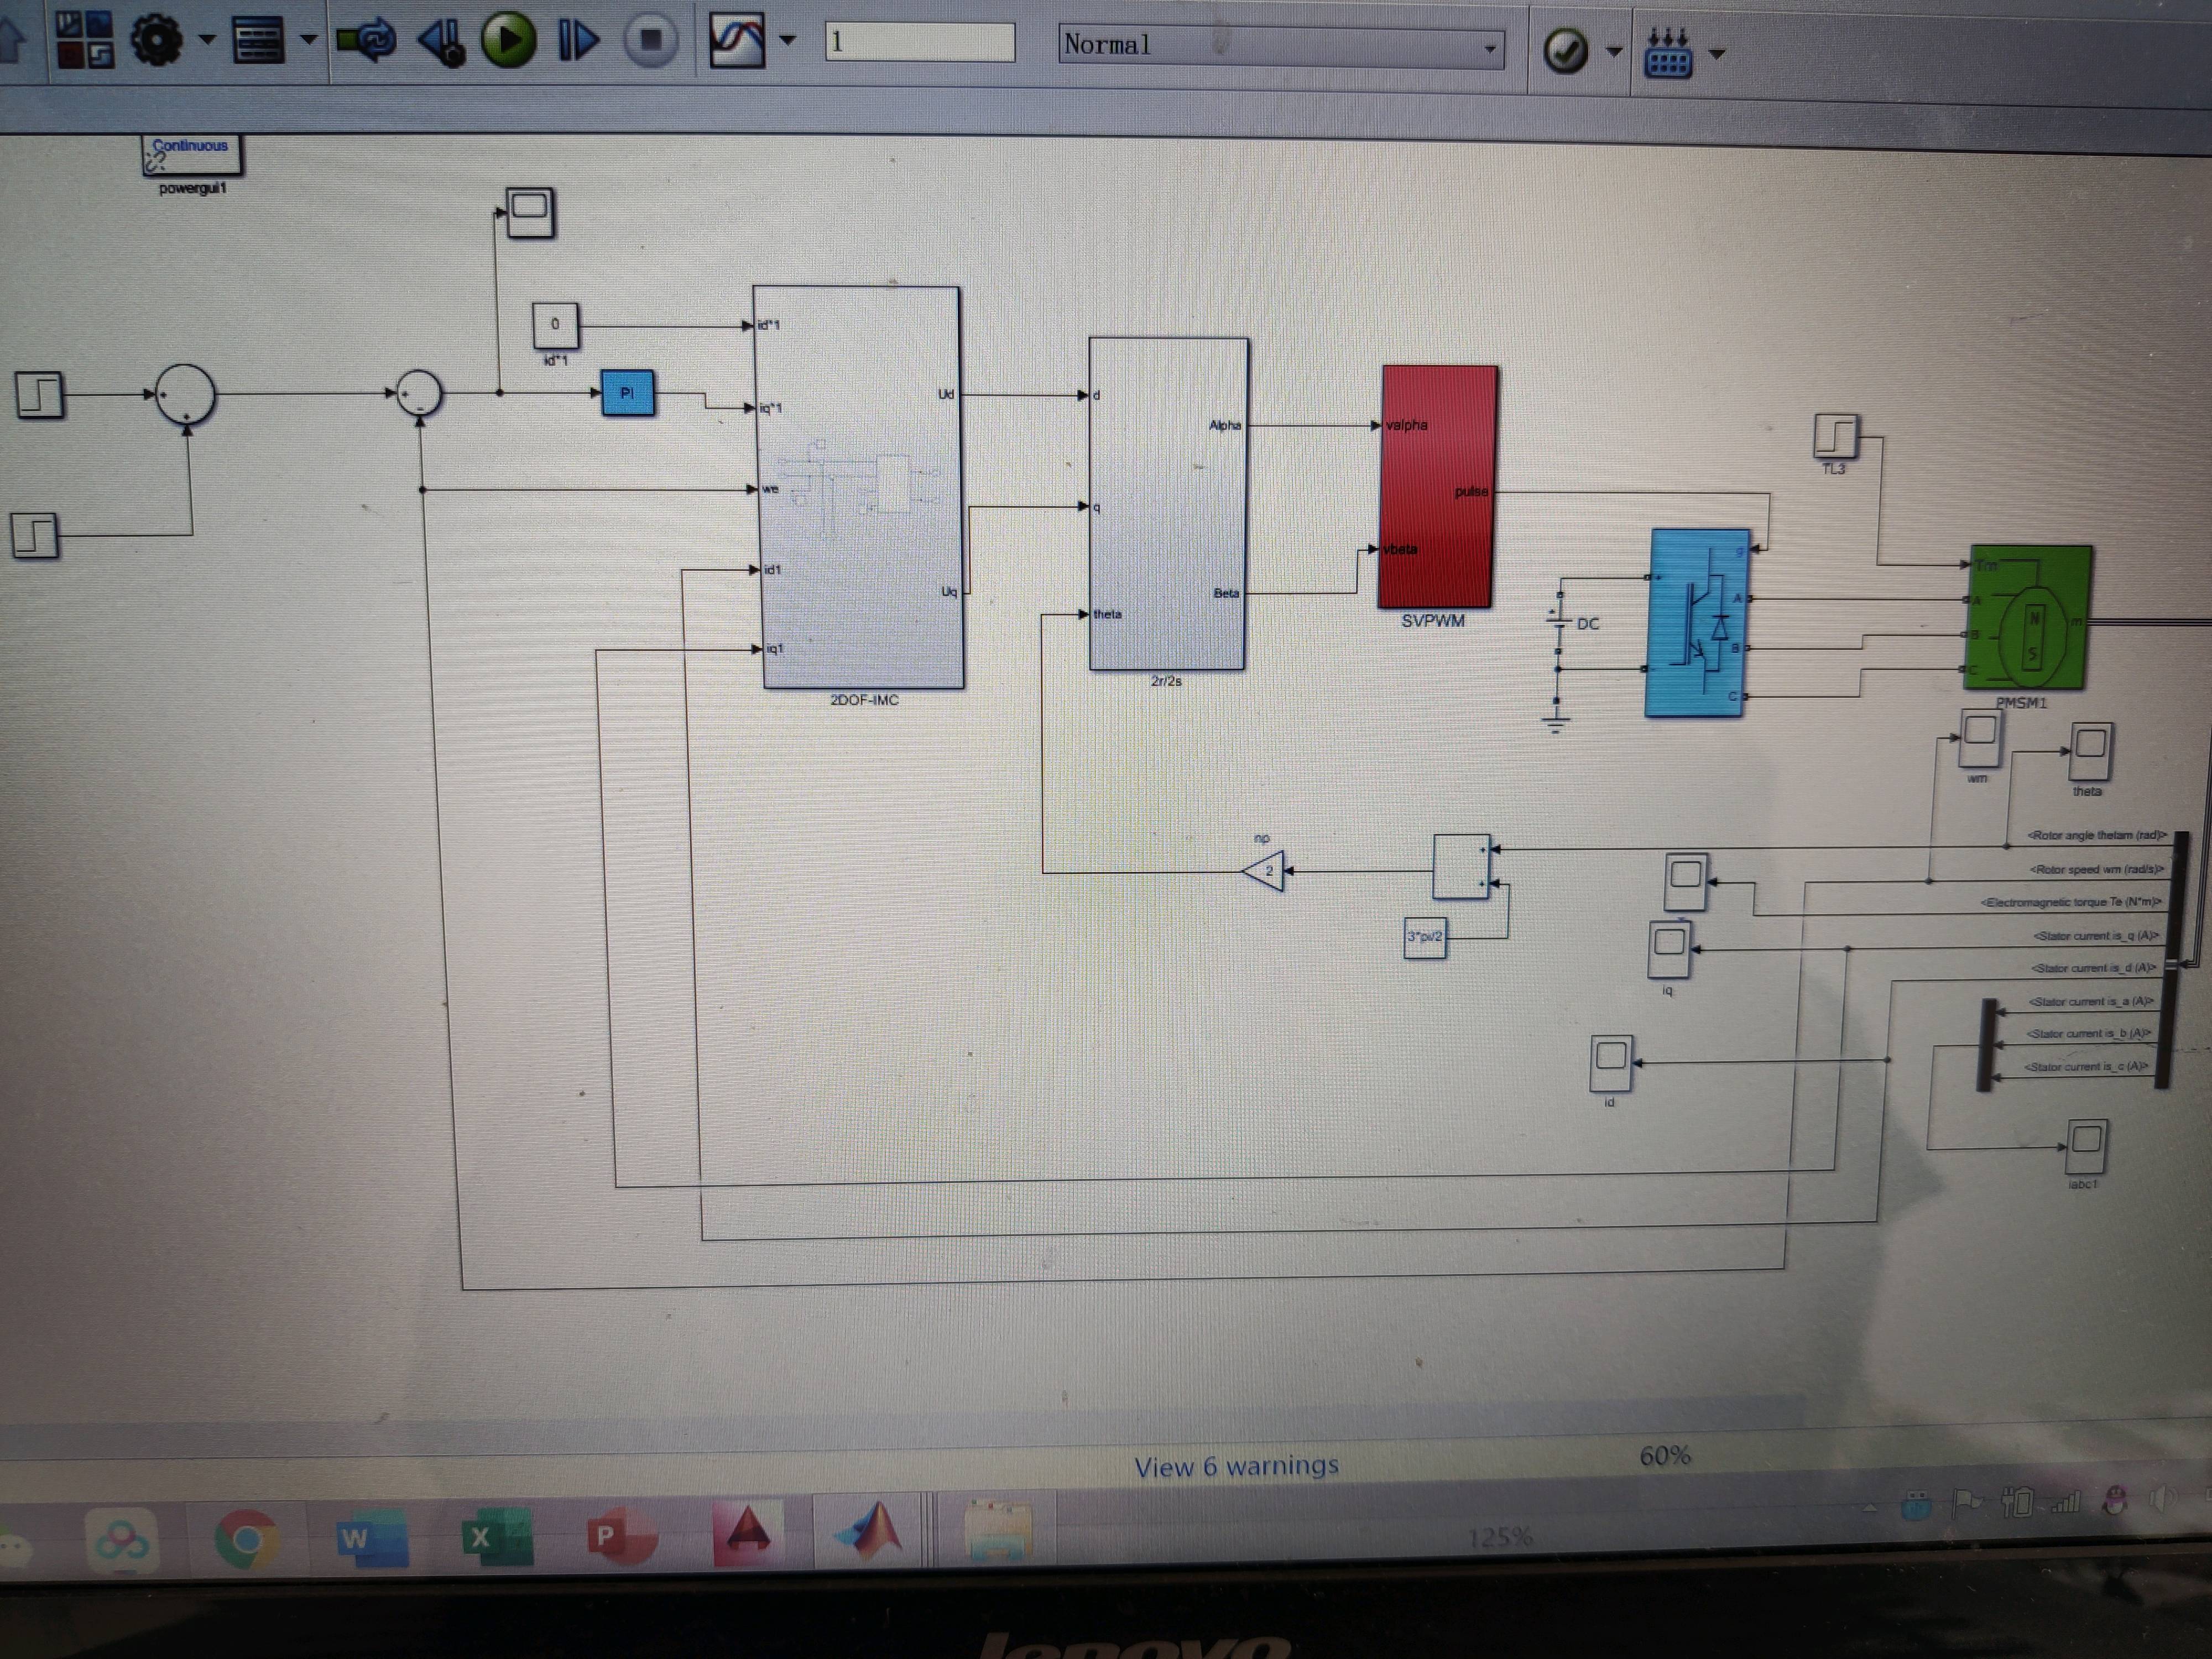Select the lower step input block at far left

pos(35,535)
